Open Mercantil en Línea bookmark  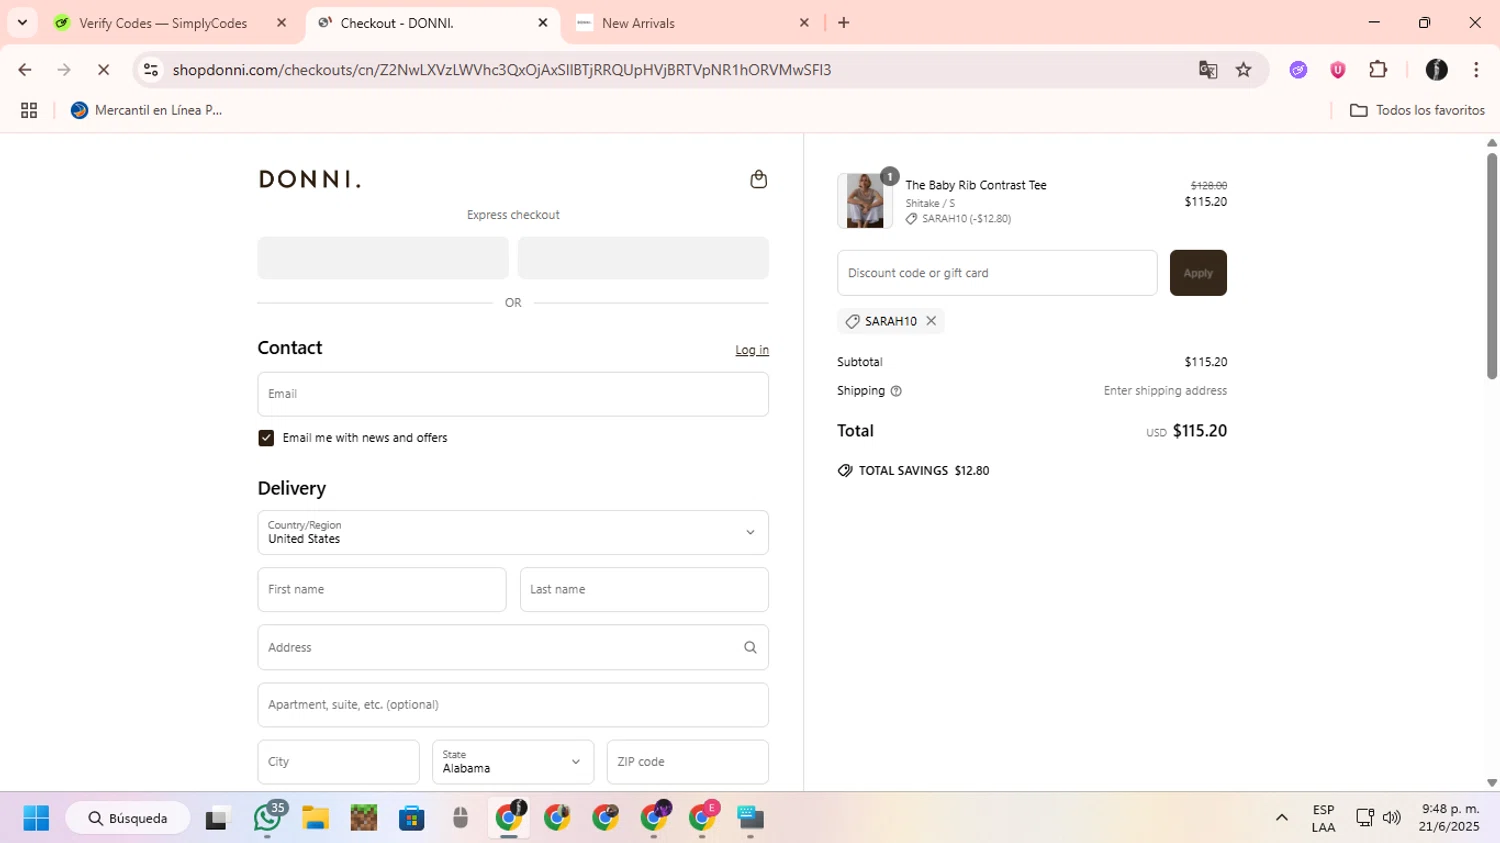[146, 110]
